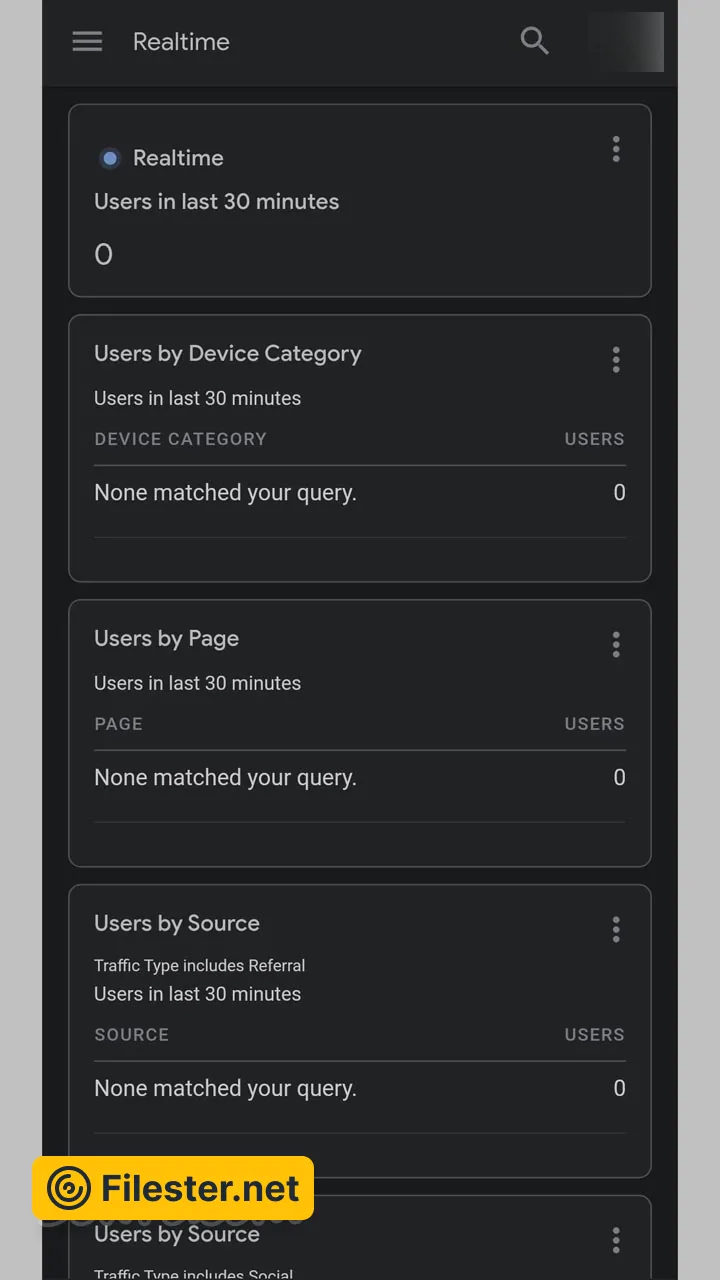
Task: Open Users by Page three-dot menu
Action: point(616,645)
